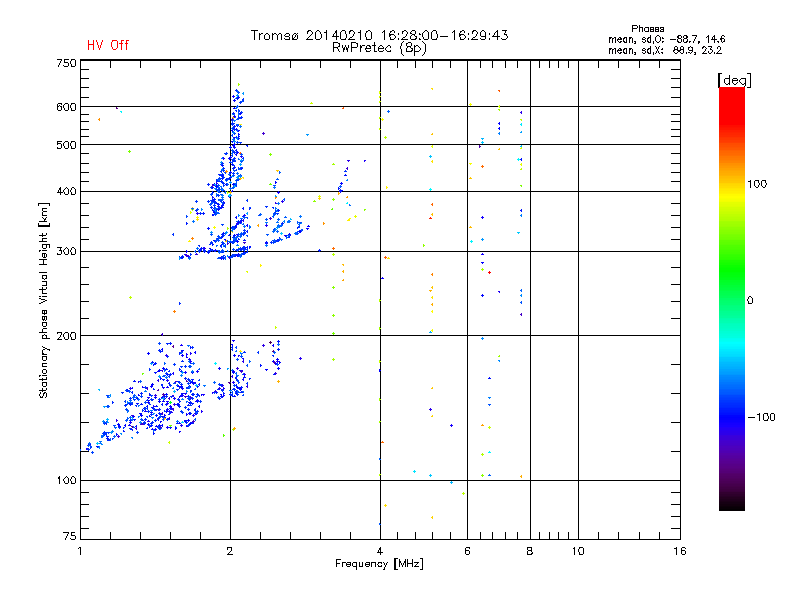Click the colorbar tick label '-100'
This screenshot has height=600, width=800.
(762, 417)
